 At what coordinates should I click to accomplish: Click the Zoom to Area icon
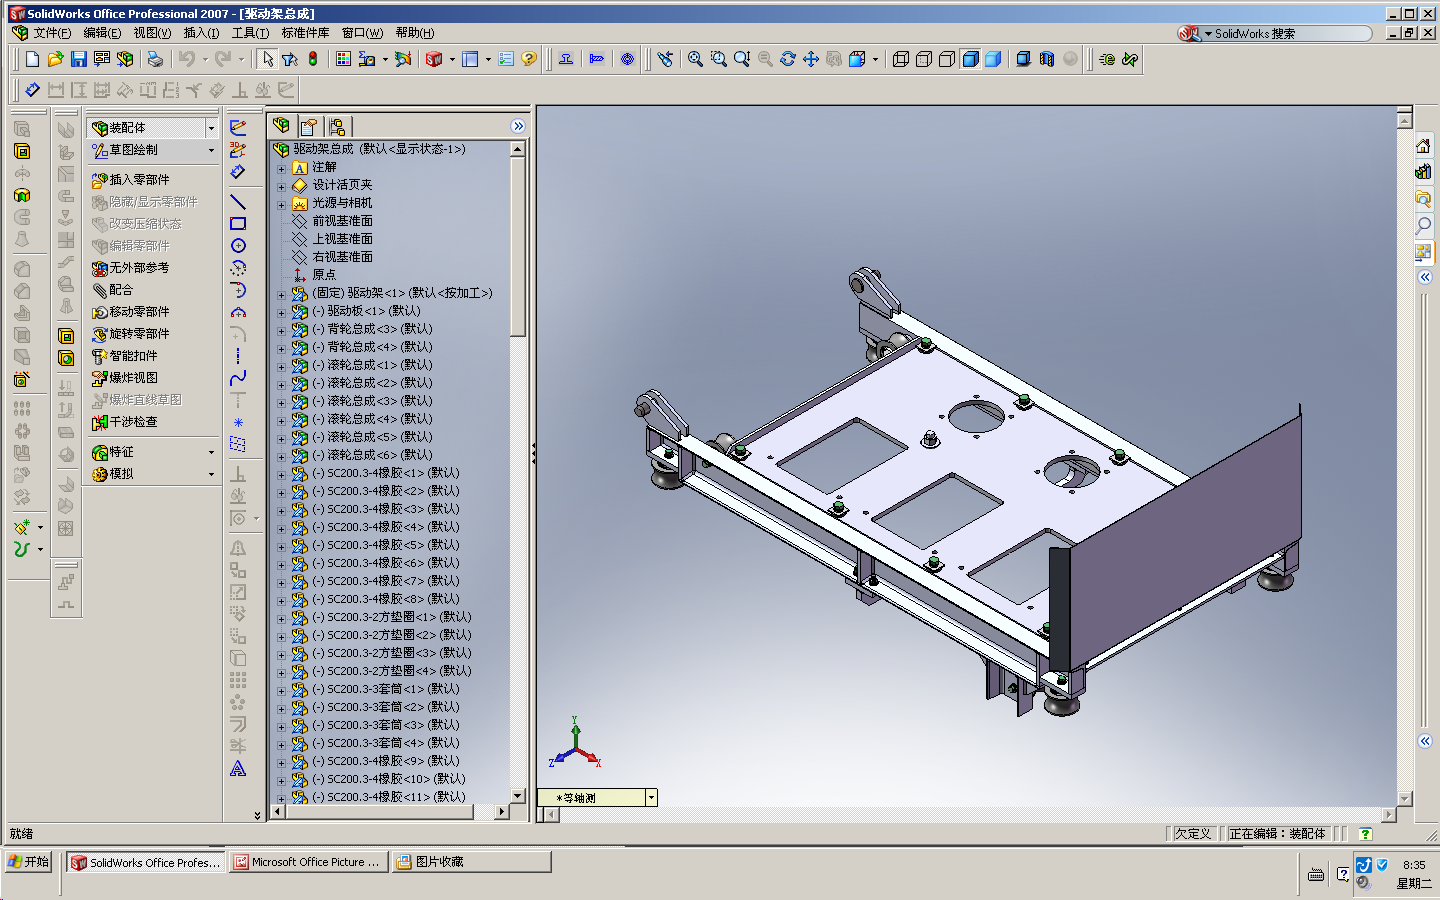(718, 59)
